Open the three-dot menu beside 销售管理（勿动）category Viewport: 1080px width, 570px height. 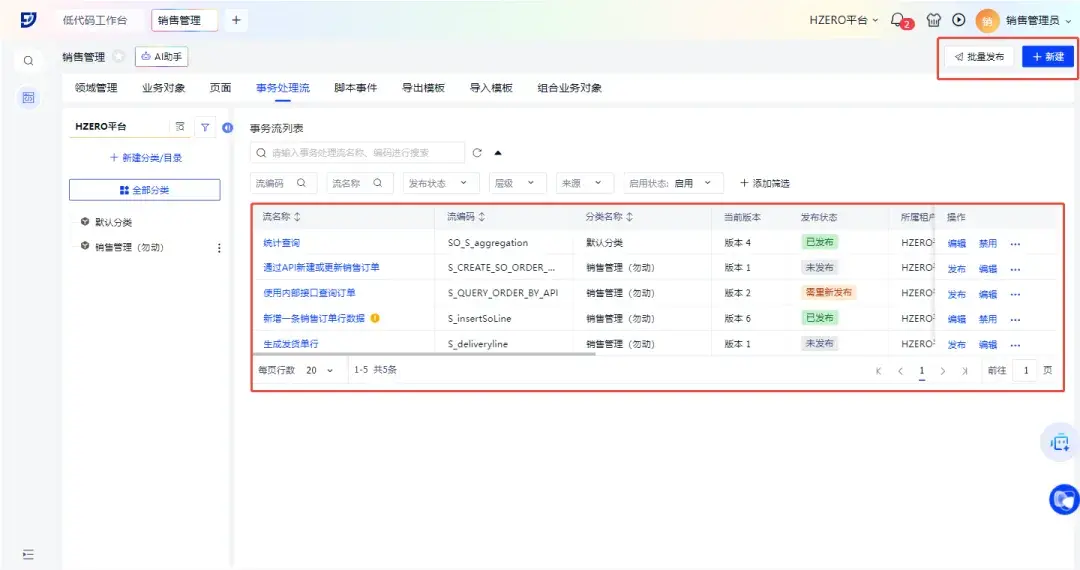(219, 247)
